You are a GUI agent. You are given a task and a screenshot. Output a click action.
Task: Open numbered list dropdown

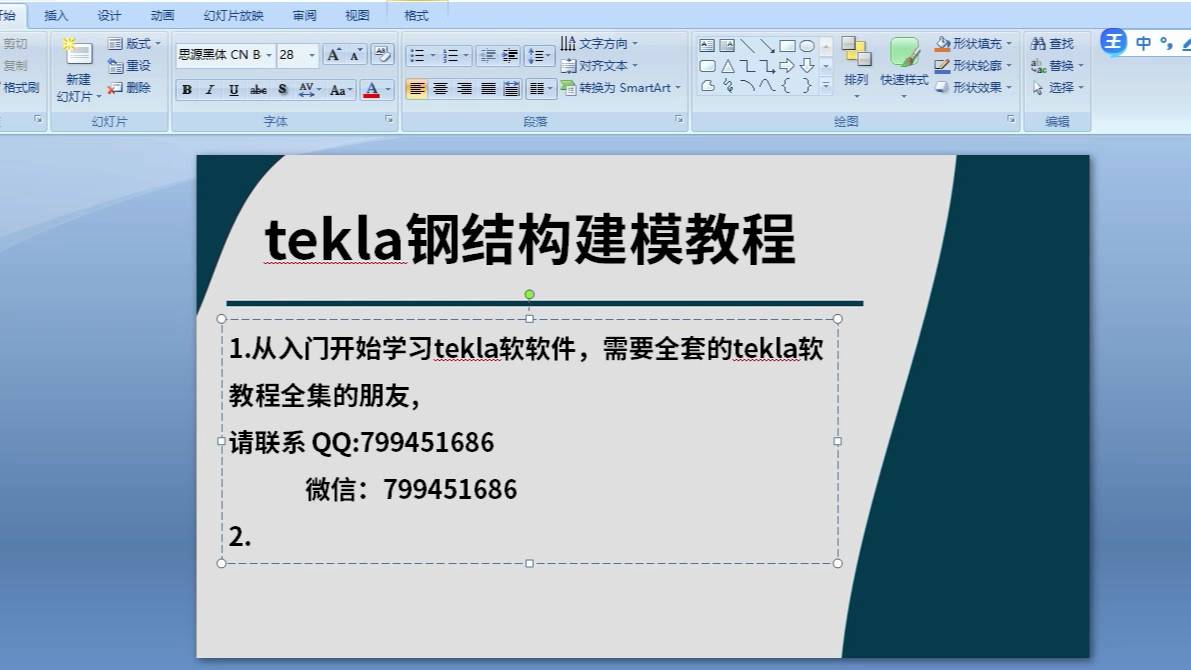pos(466,55)
